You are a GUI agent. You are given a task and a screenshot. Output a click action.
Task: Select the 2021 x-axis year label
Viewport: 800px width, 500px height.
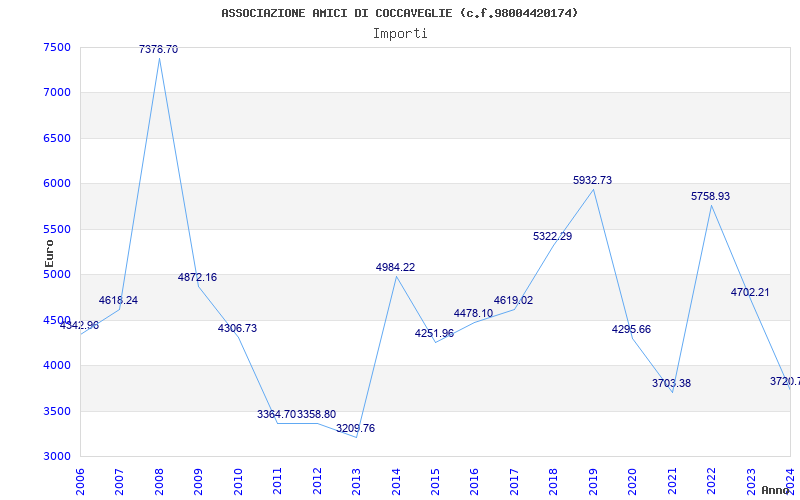click(x=672, y=482)
